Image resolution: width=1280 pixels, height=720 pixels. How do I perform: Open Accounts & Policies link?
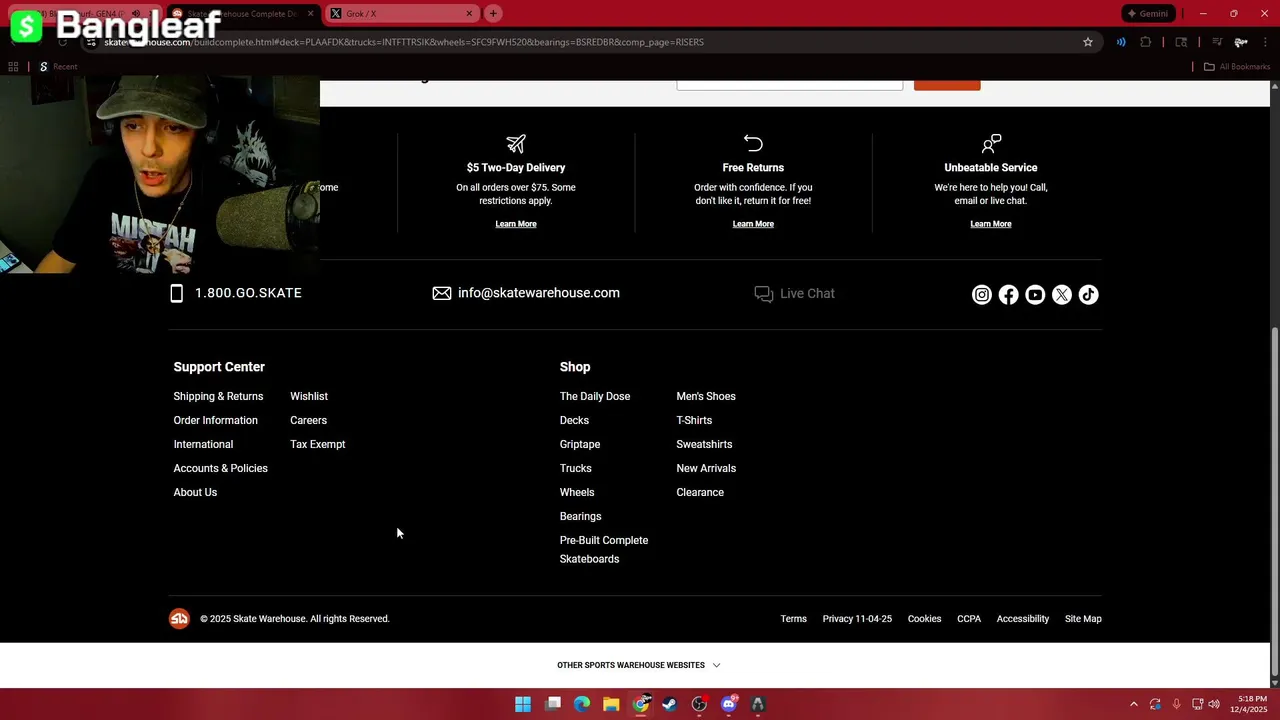point(220,469)
